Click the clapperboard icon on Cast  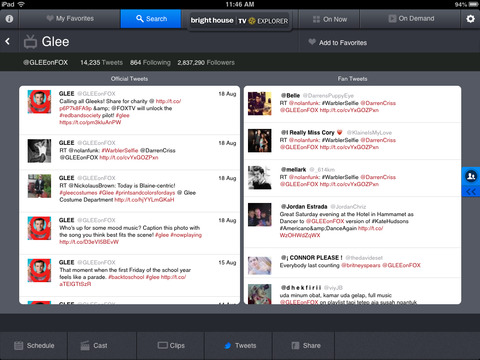point(85,345)
